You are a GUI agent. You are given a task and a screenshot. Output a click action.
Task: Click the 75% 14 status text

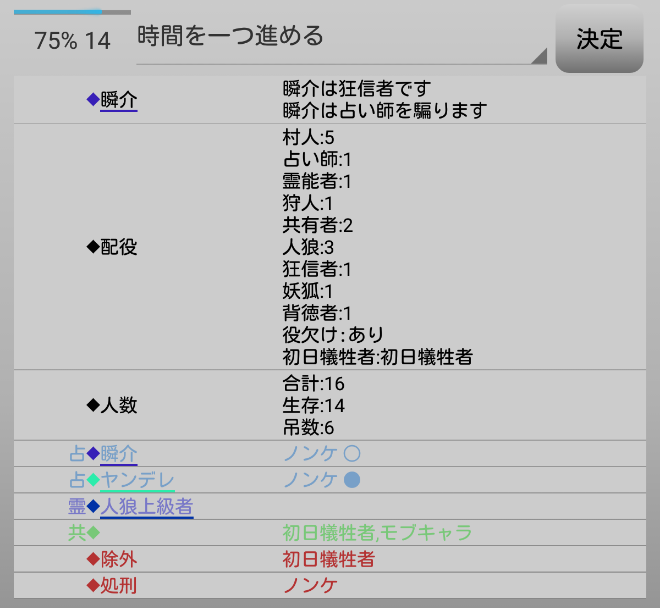[72, 41]
